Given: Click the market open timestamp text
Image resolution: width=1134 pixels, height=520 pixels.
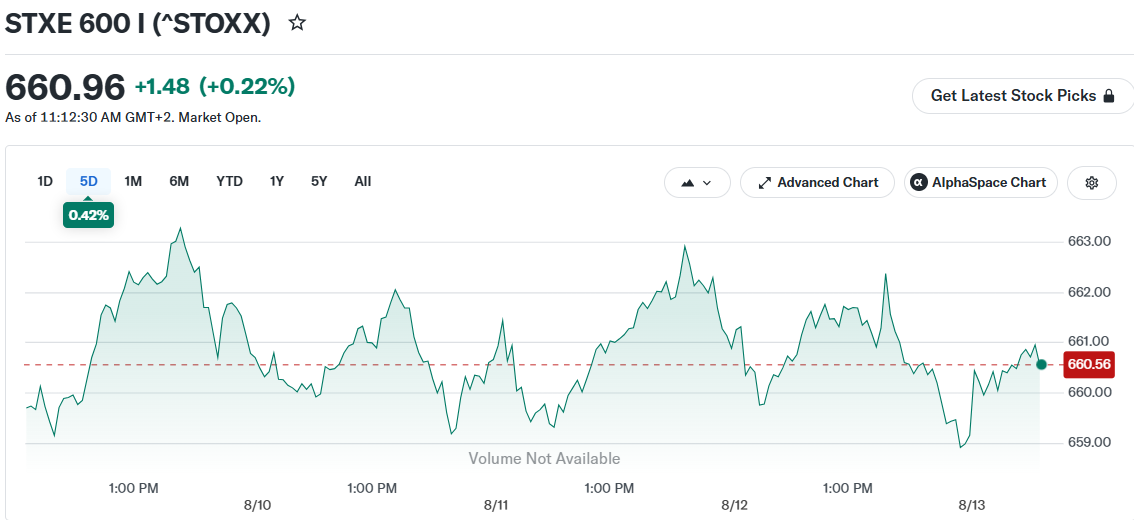Looking at the screenshot, I should (133, 117).
